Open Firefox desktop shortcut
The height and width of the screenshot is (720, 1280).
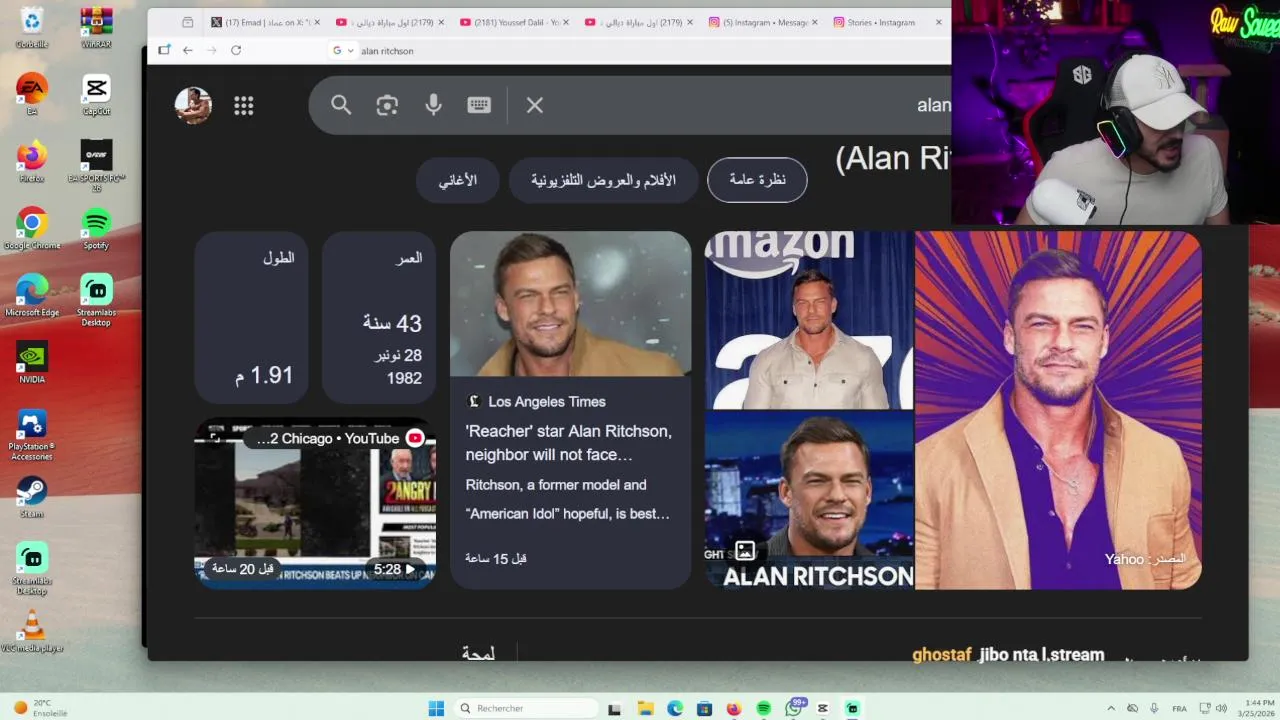click(32, 161)
